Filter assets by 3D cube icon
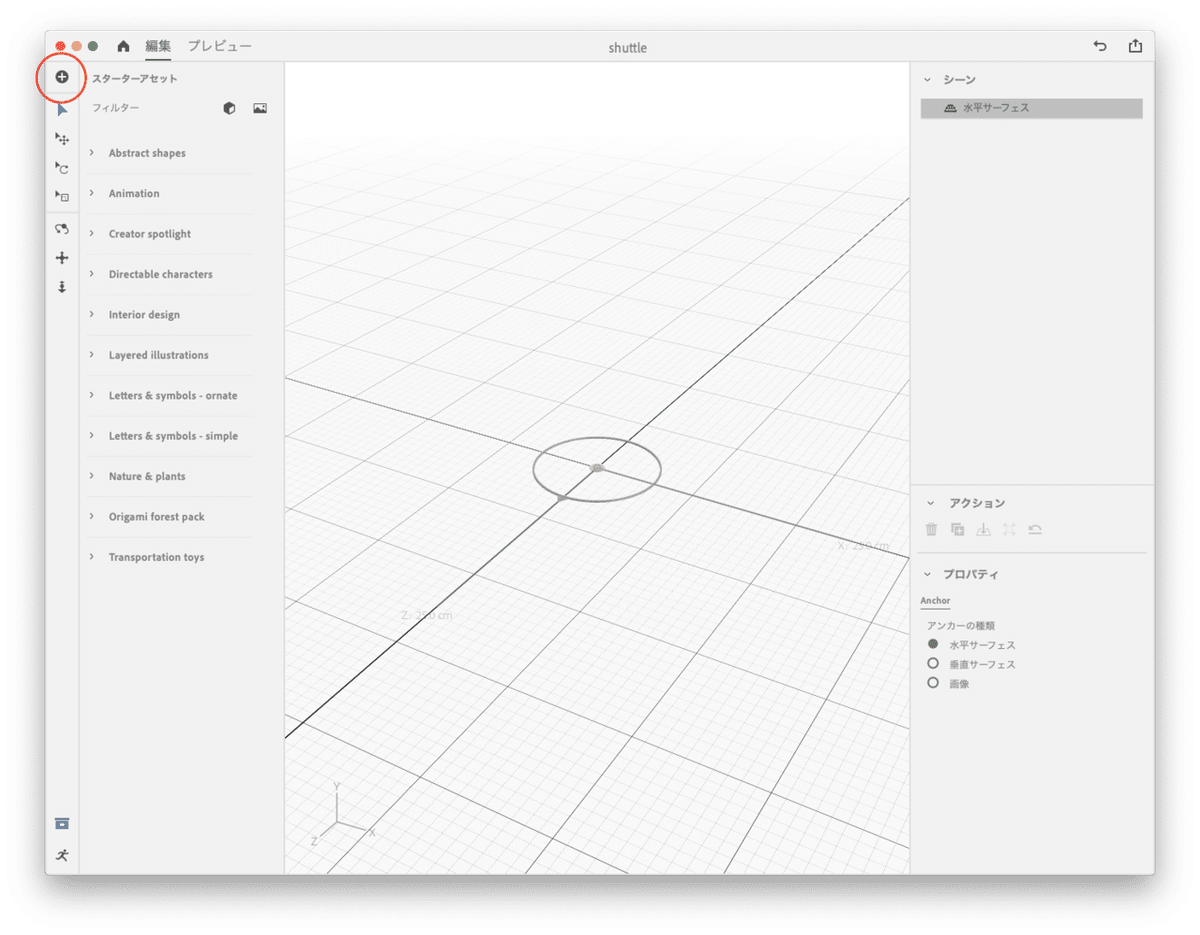The height and width of the screenshot is (935, 1200). click(x=230, y=108)
